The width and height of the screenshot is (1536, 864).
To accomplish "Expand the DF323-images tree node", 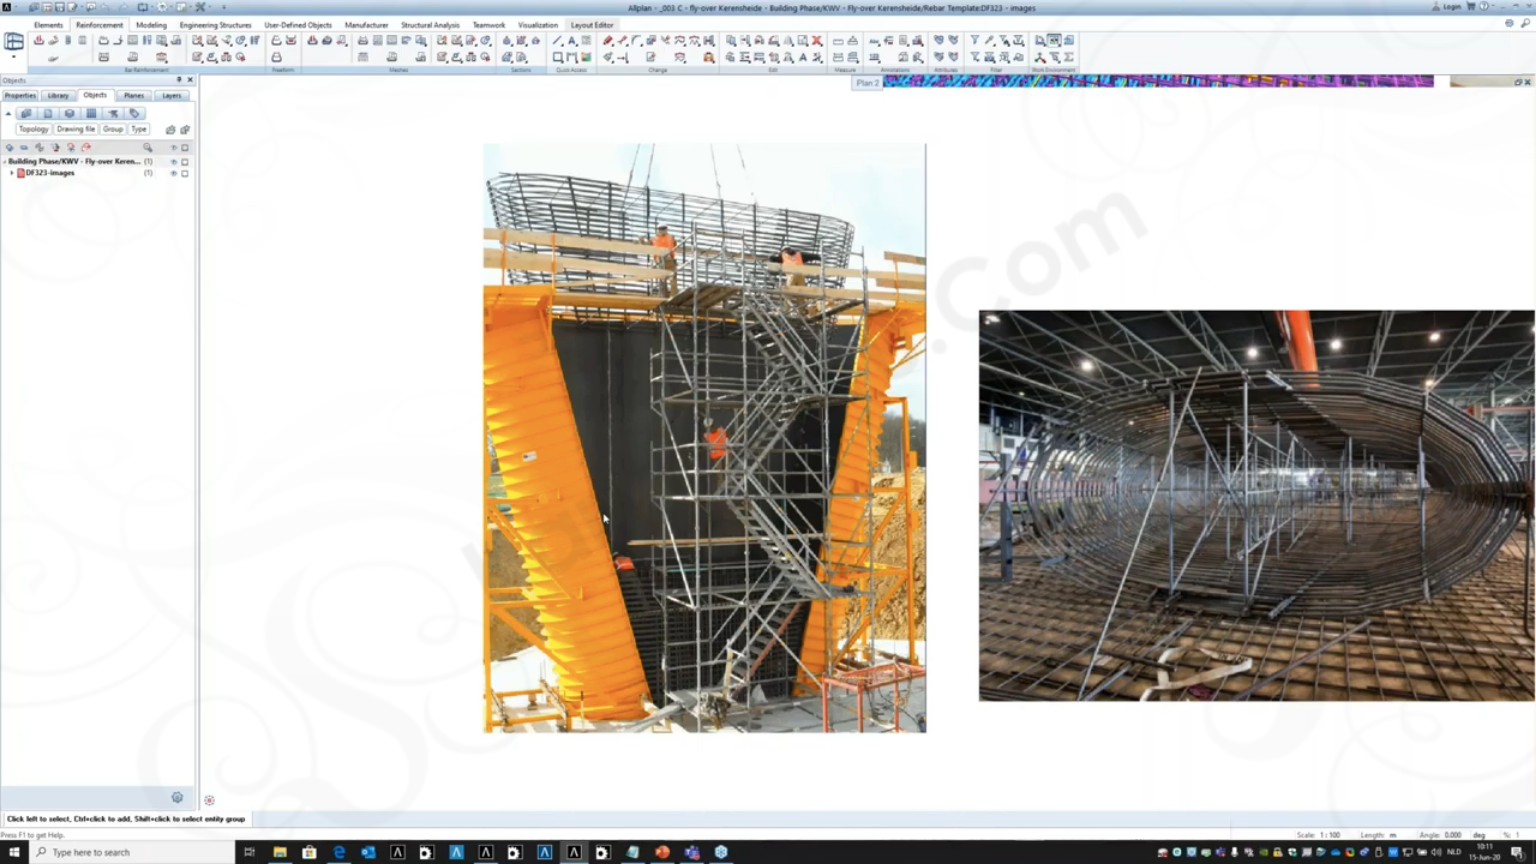I will [x=12, y=173].
